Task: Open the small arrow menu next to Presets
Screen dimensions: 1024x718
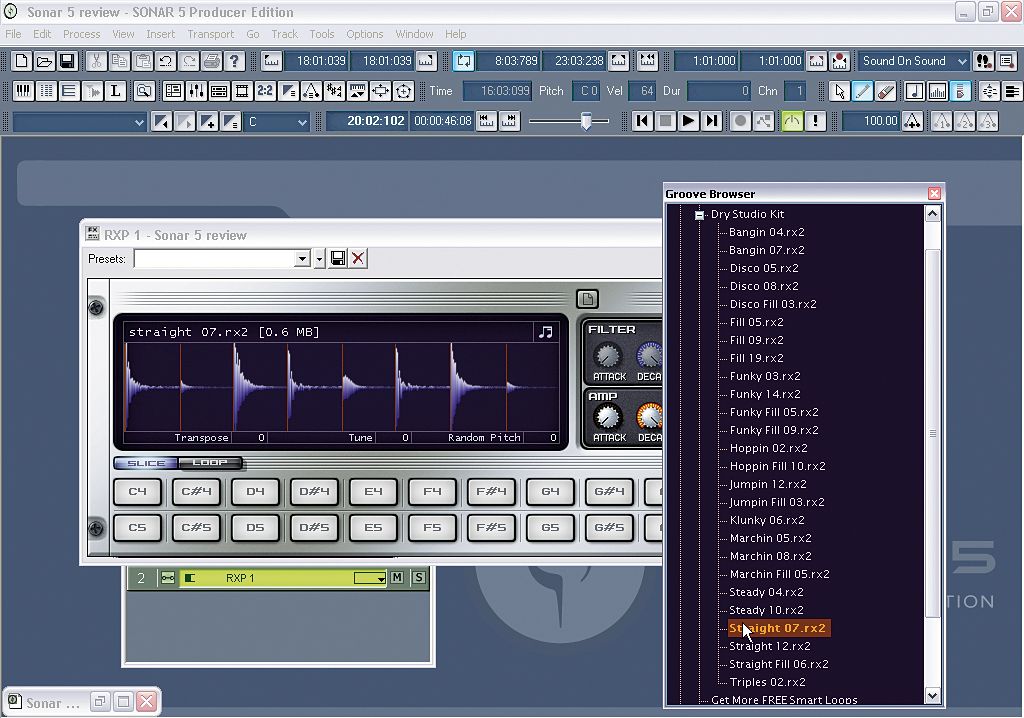Action: coord(319,259)
